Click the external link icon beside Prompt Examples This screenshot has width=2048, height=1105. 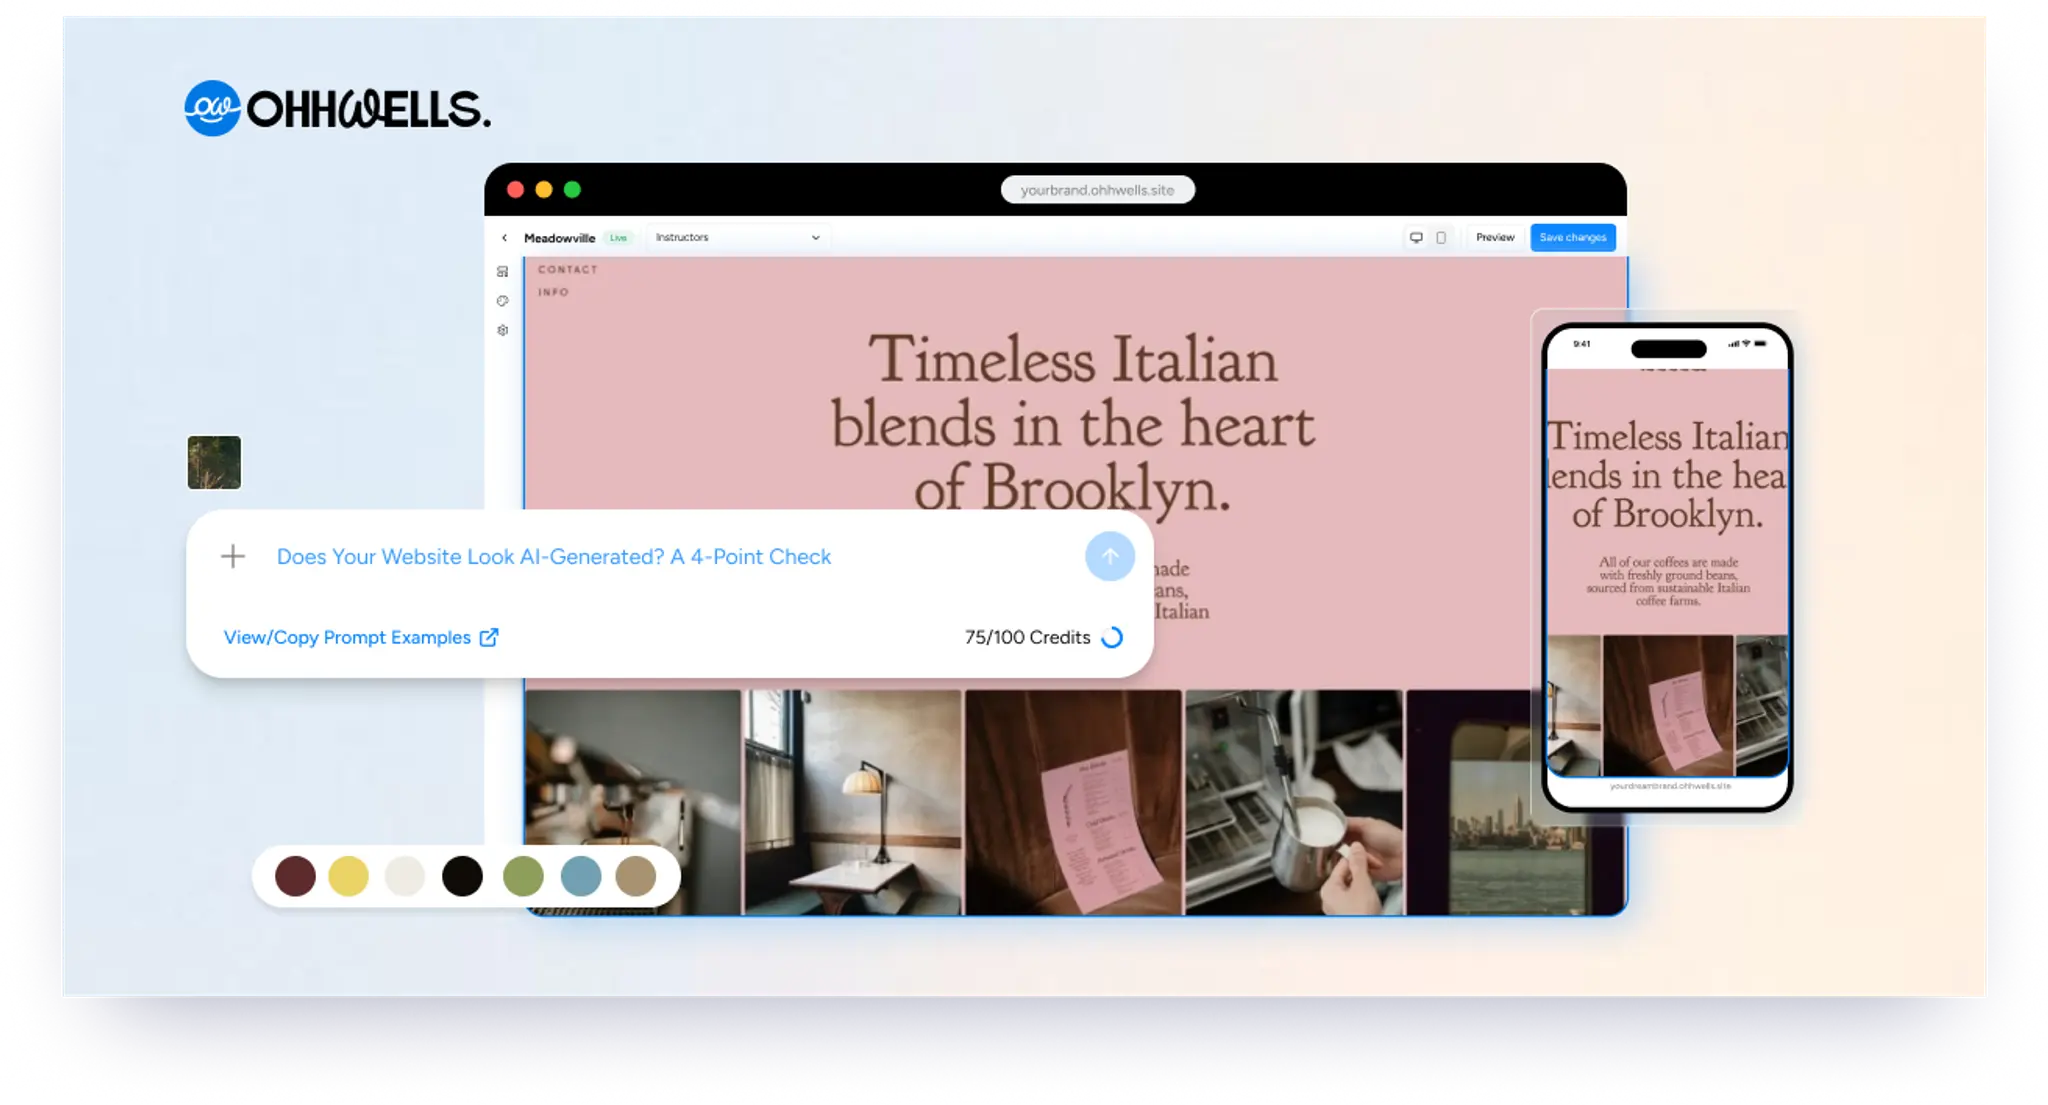489,638
